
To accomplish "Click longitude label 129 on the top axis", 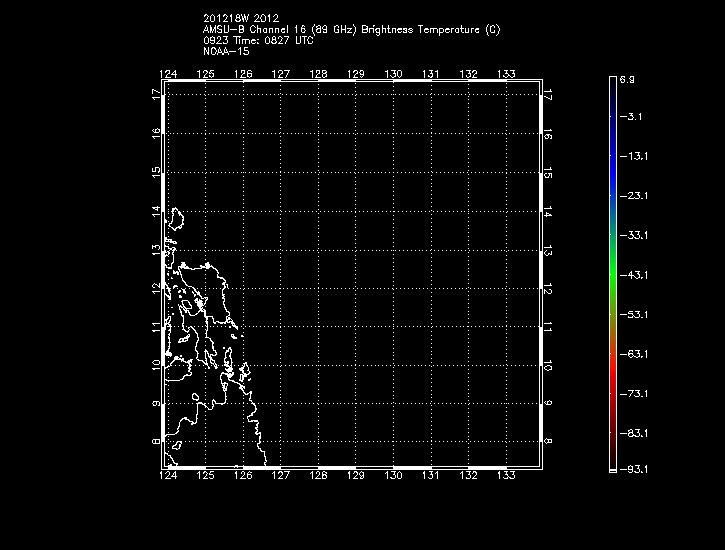I will tap(356, 74).
